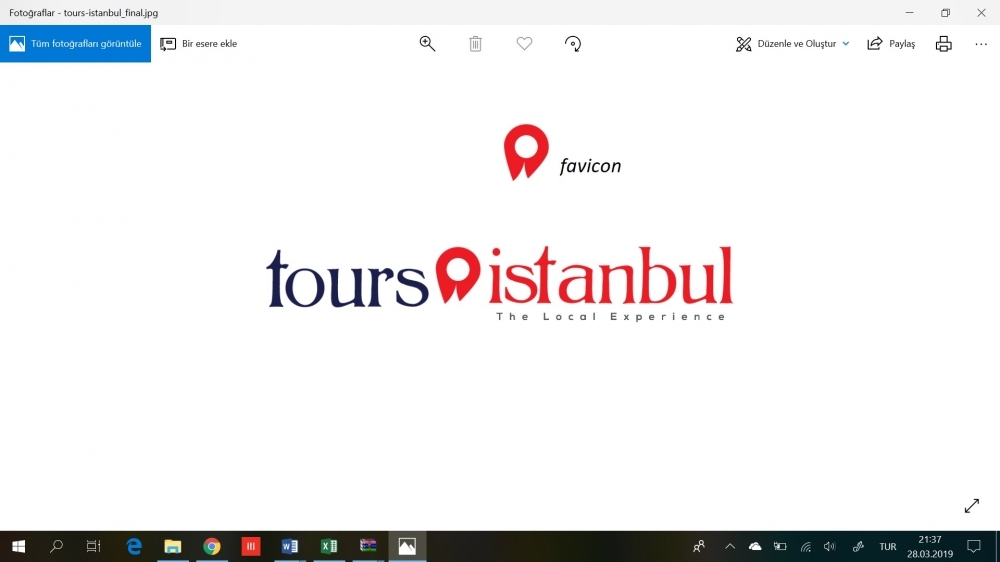
Task: Select Bir esere ekle option
Action: coord(199,44)
